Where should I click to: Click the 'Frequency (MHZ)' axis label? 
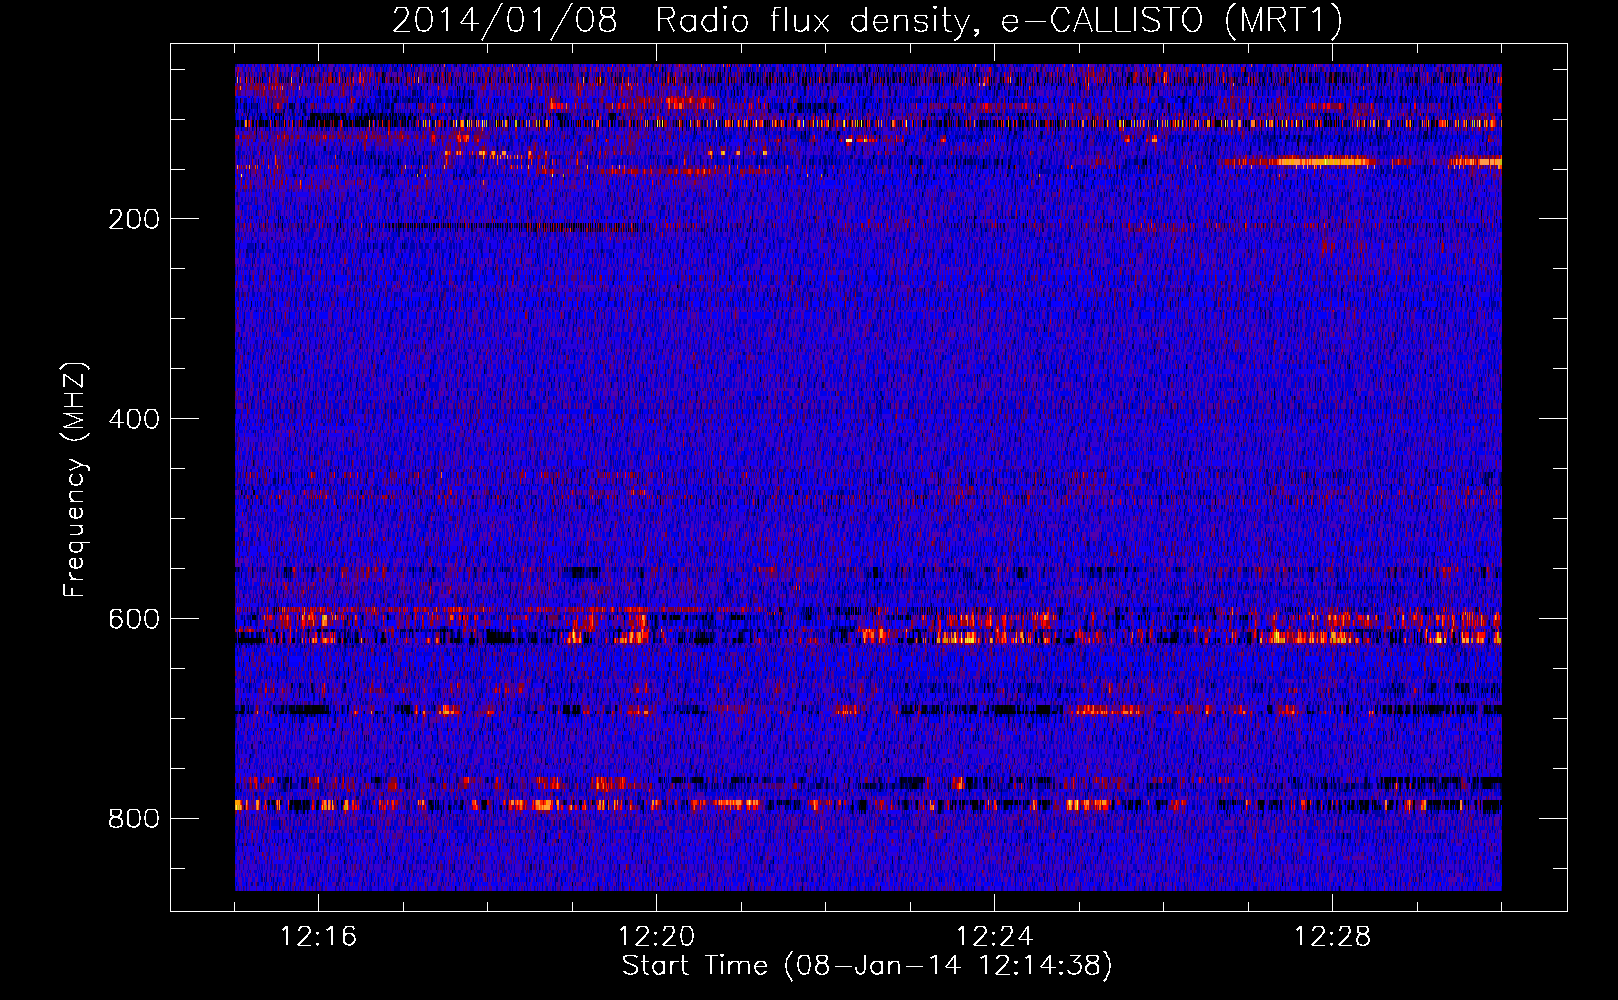(75, 480)
